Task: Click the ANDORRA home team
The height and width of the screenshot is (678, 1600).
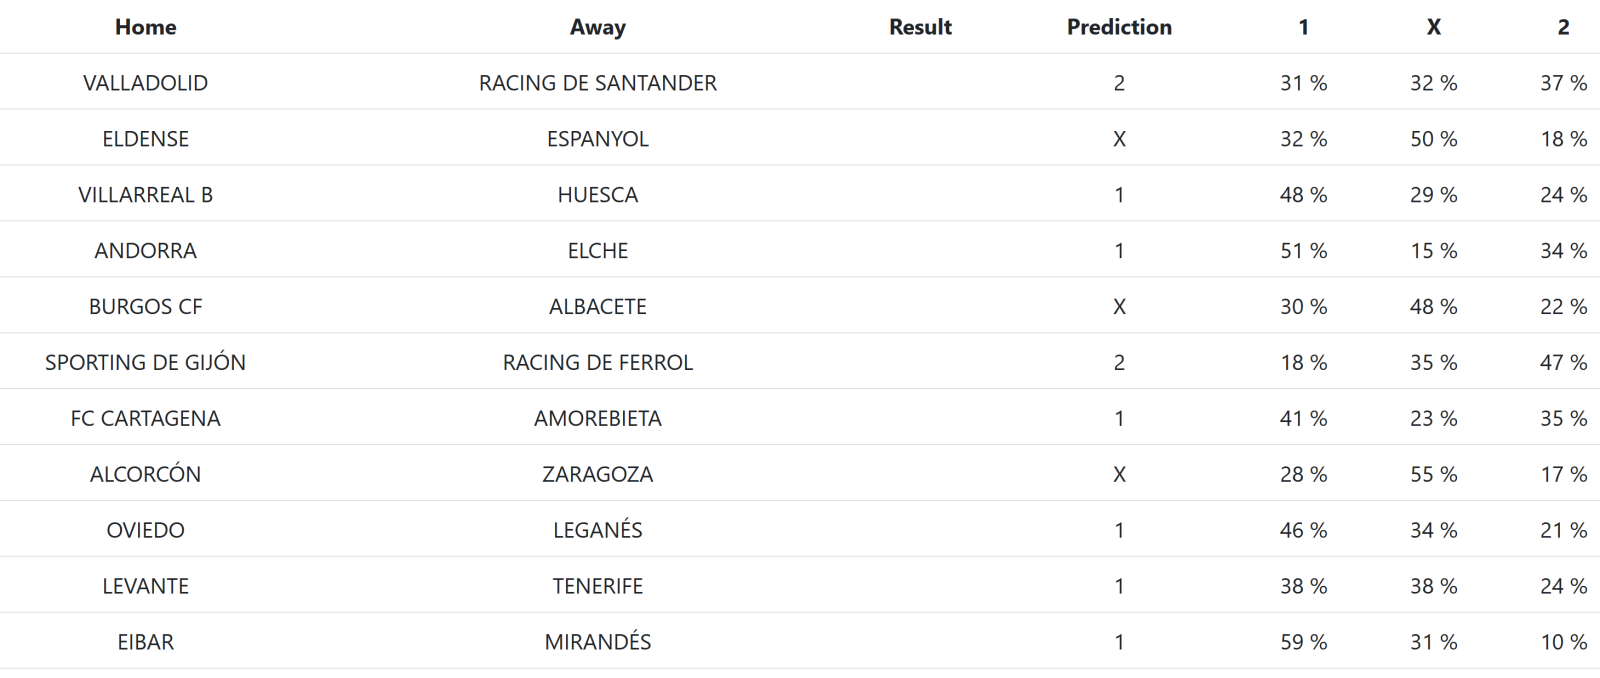Action: point(146,251)
